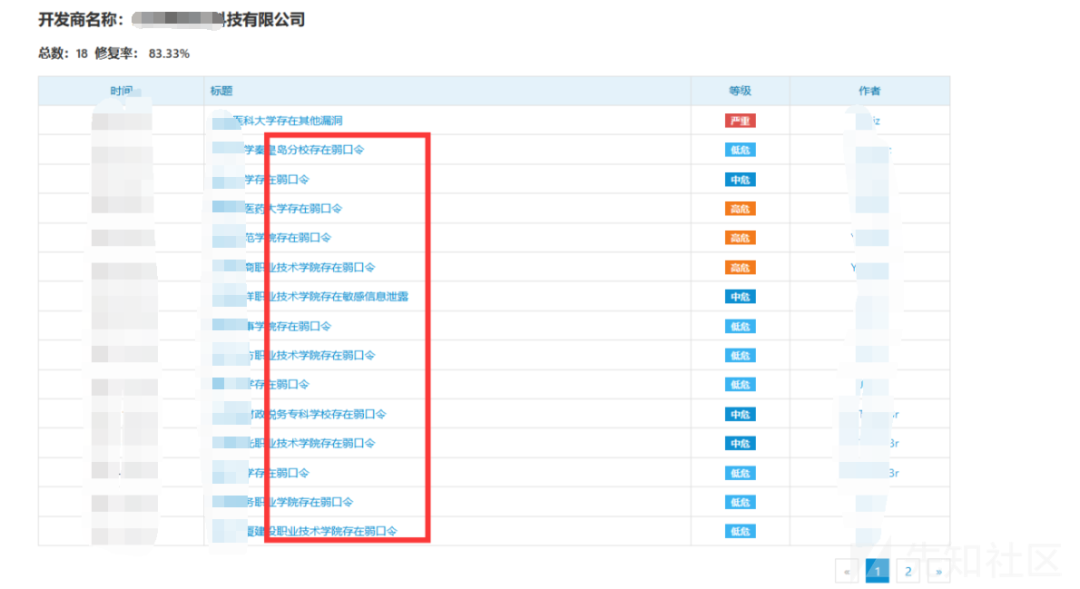Click the 等级 column header
The height and width of the screenshot is (589, 1080).
[x=740, y=91]
